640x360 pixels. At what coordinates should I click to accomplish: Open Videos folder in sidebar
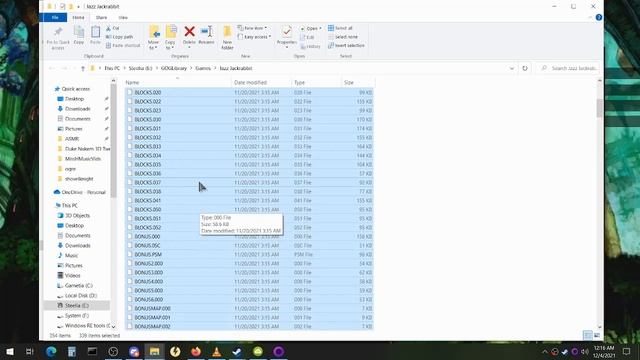69,276
